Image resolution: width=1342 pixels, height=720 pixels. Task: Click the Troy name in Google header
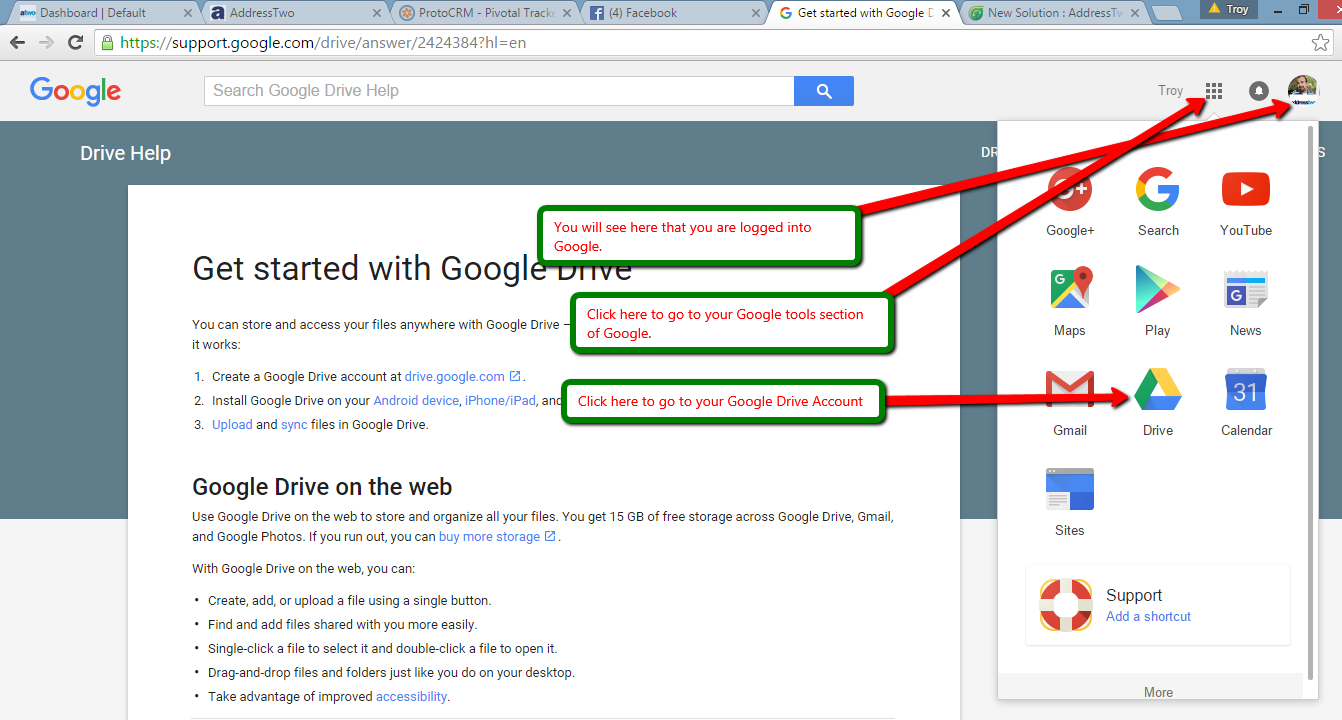(x=1170, y=91)
